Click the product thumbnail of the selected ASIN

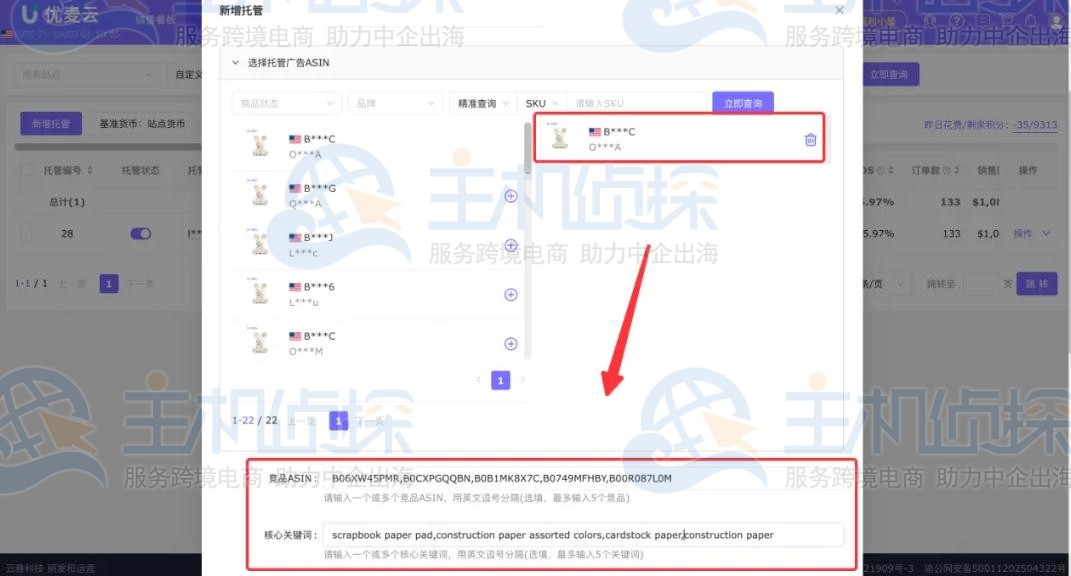[559, 138]
